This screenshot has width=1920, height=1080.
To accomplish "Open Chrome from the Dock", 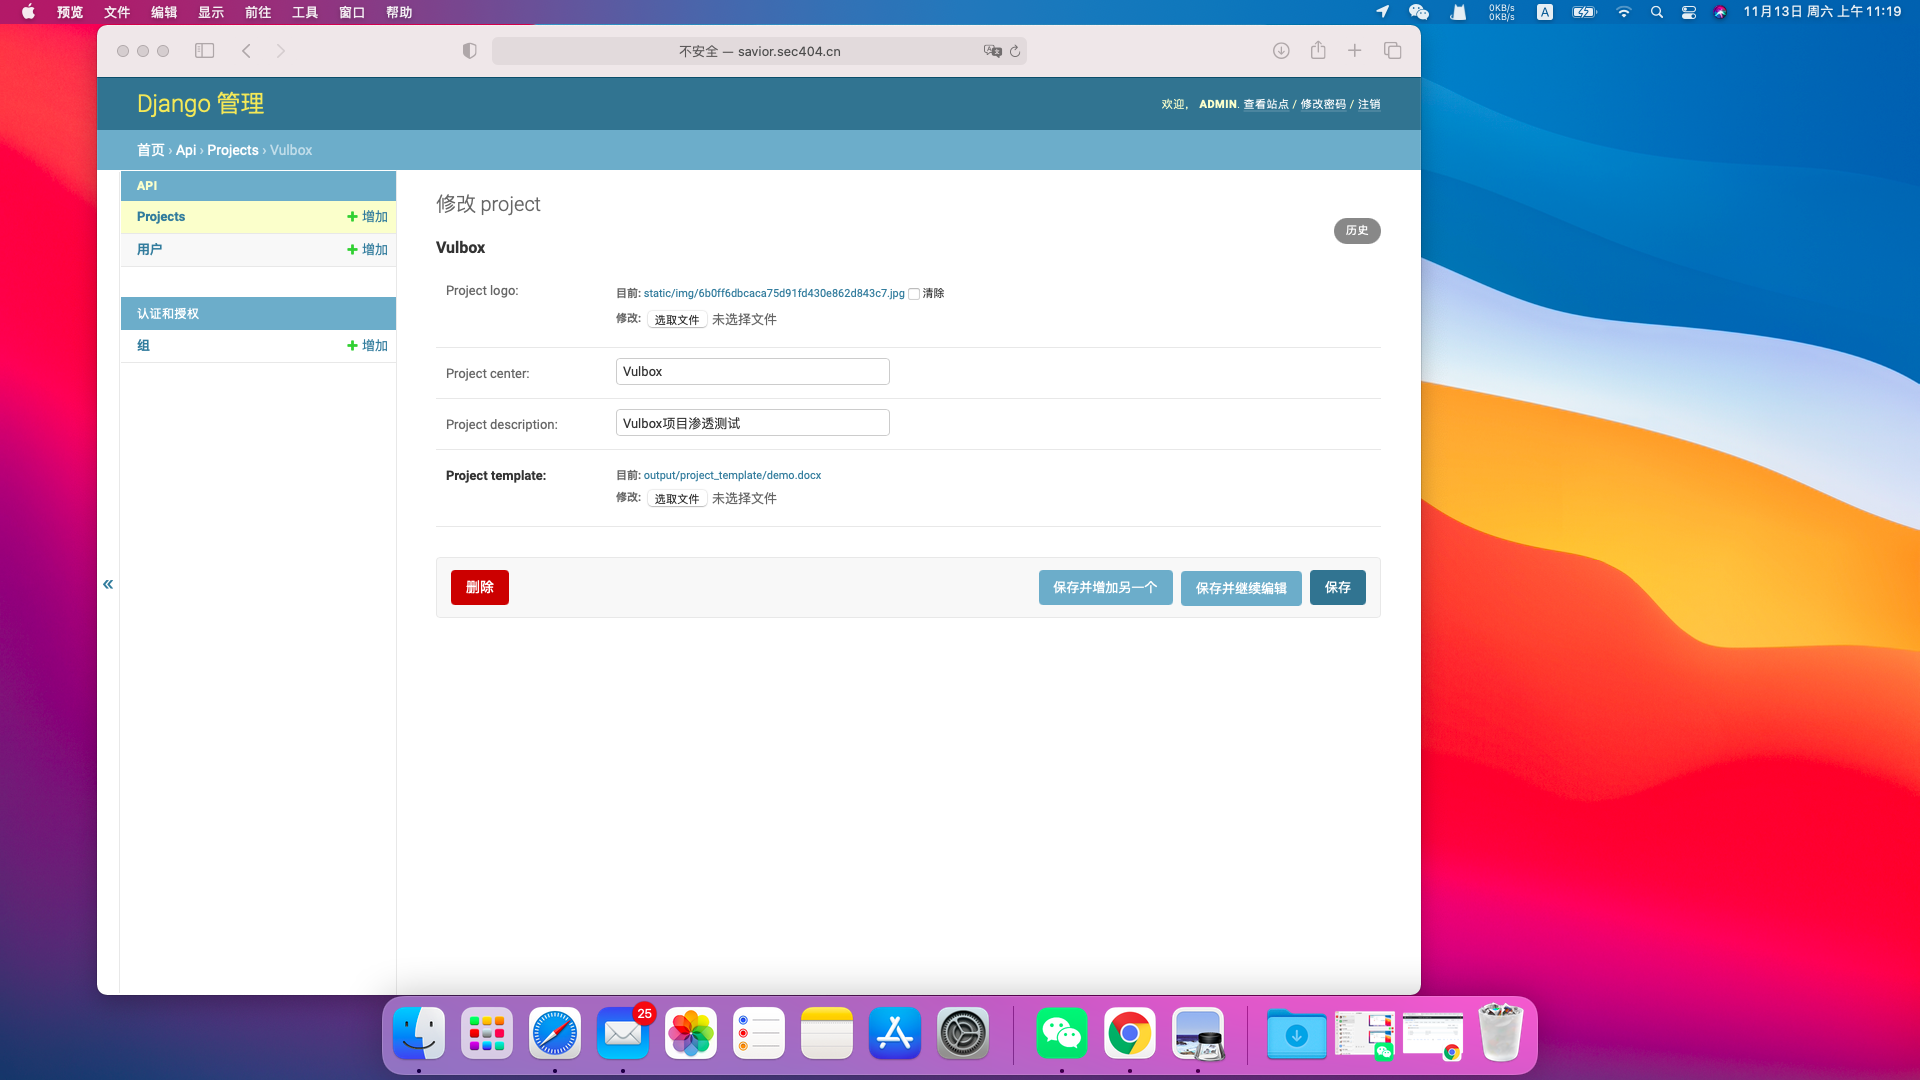I will coord(1129,1033).
